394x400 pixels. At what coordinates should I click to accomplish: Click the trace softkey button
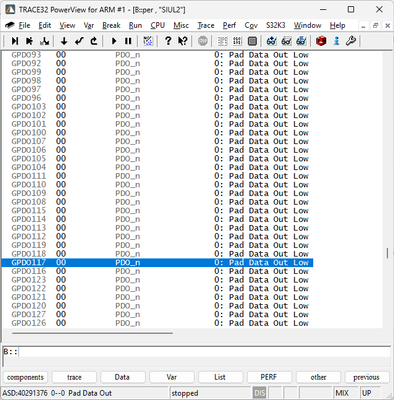74,377
